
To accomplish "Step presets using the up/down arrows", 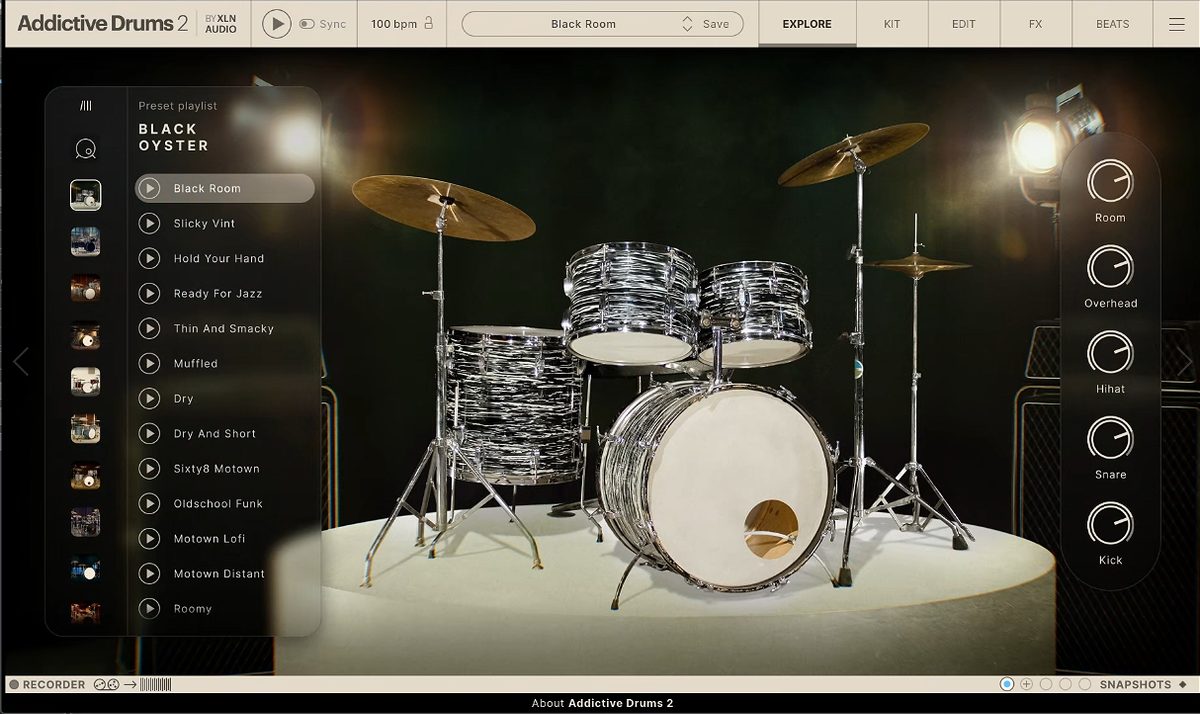I will (687, 24).
